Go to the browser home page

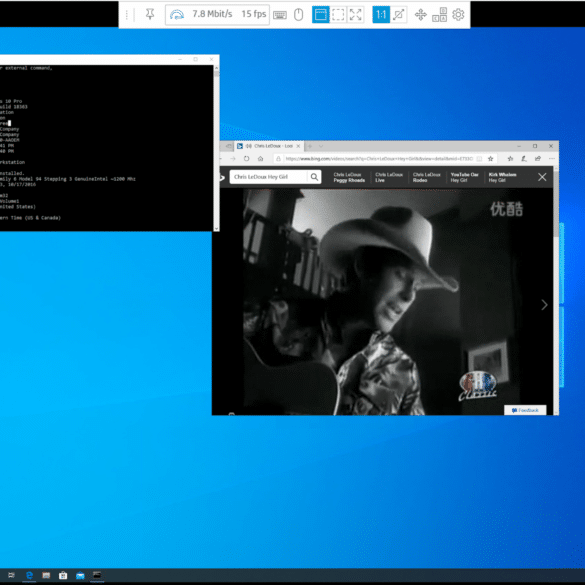point(260,159)
